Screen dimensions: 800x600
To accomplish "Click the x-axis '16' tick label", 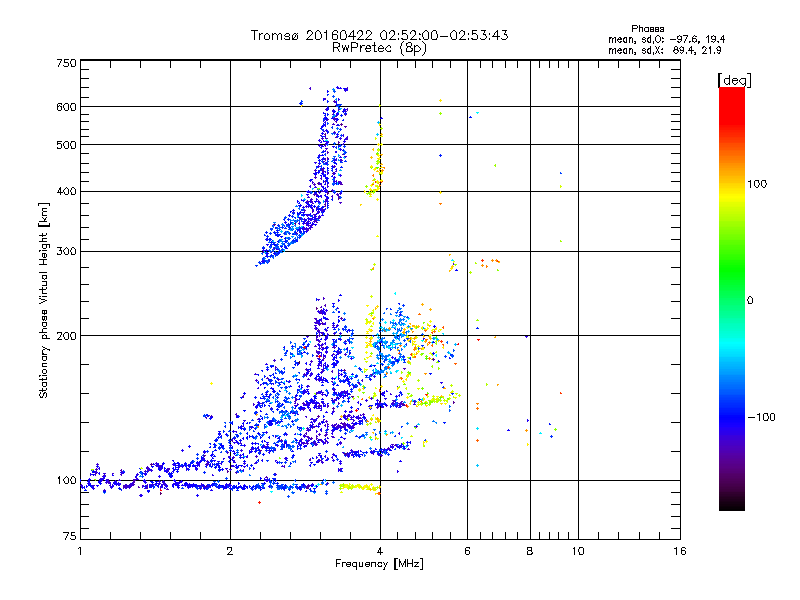I will [680, 551].
